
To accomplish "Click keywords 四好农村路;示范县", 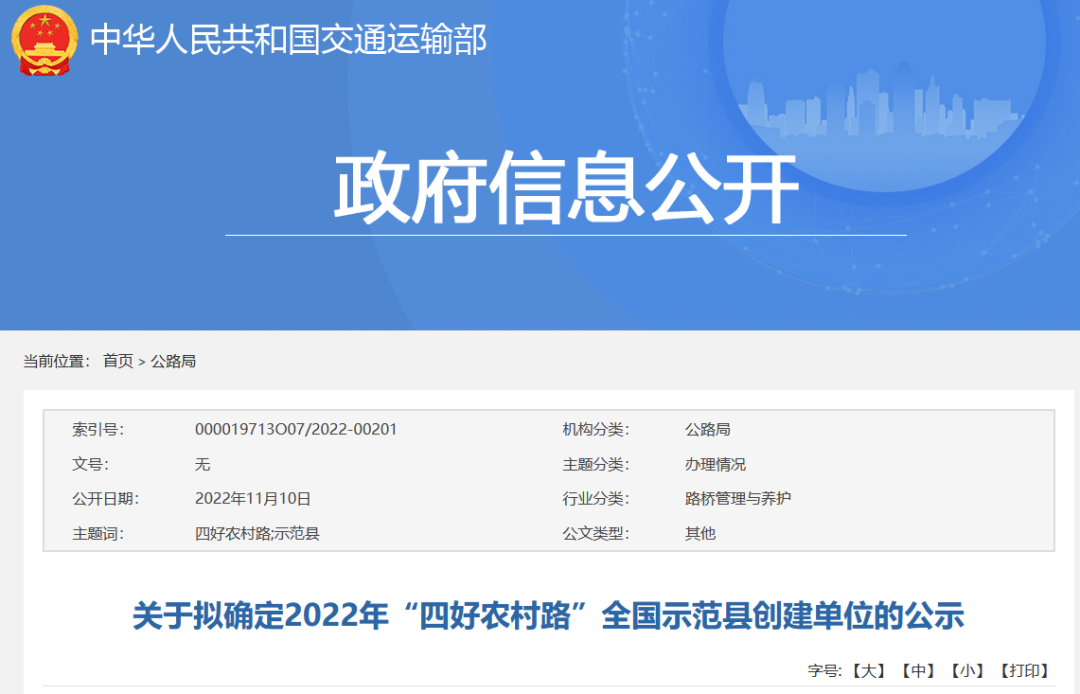I will 258,534.
